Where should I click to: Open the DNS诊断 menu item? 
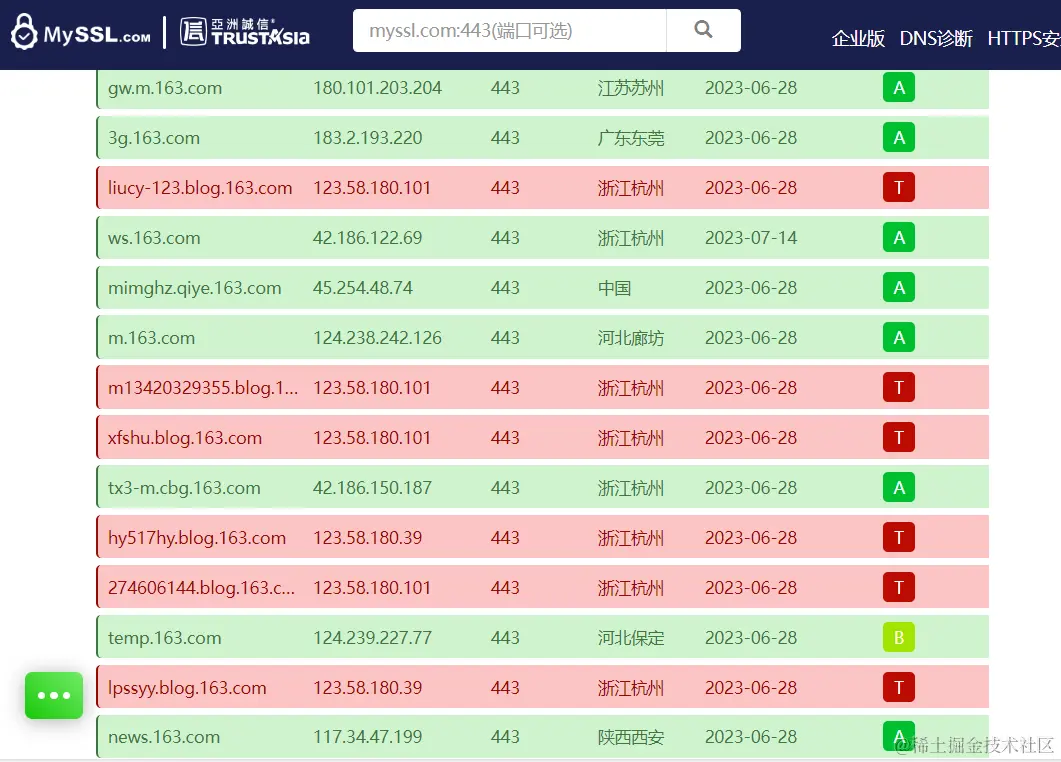click(x=936, y=39)
